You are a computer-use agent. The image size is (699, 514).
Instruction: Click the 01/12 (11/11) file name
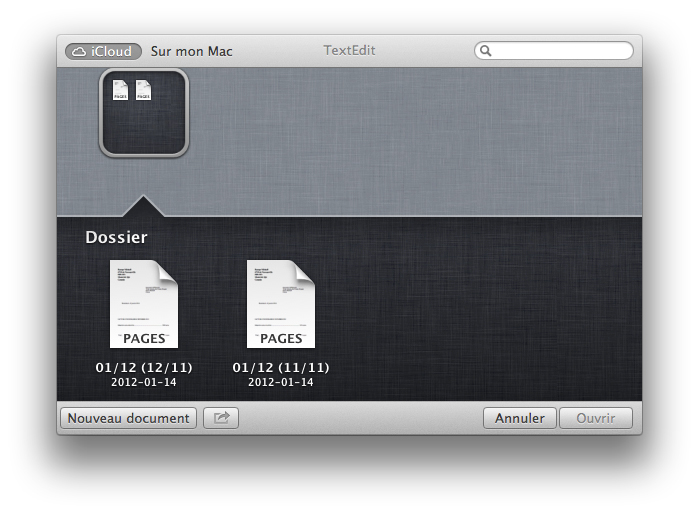click(x=280, y=367)
